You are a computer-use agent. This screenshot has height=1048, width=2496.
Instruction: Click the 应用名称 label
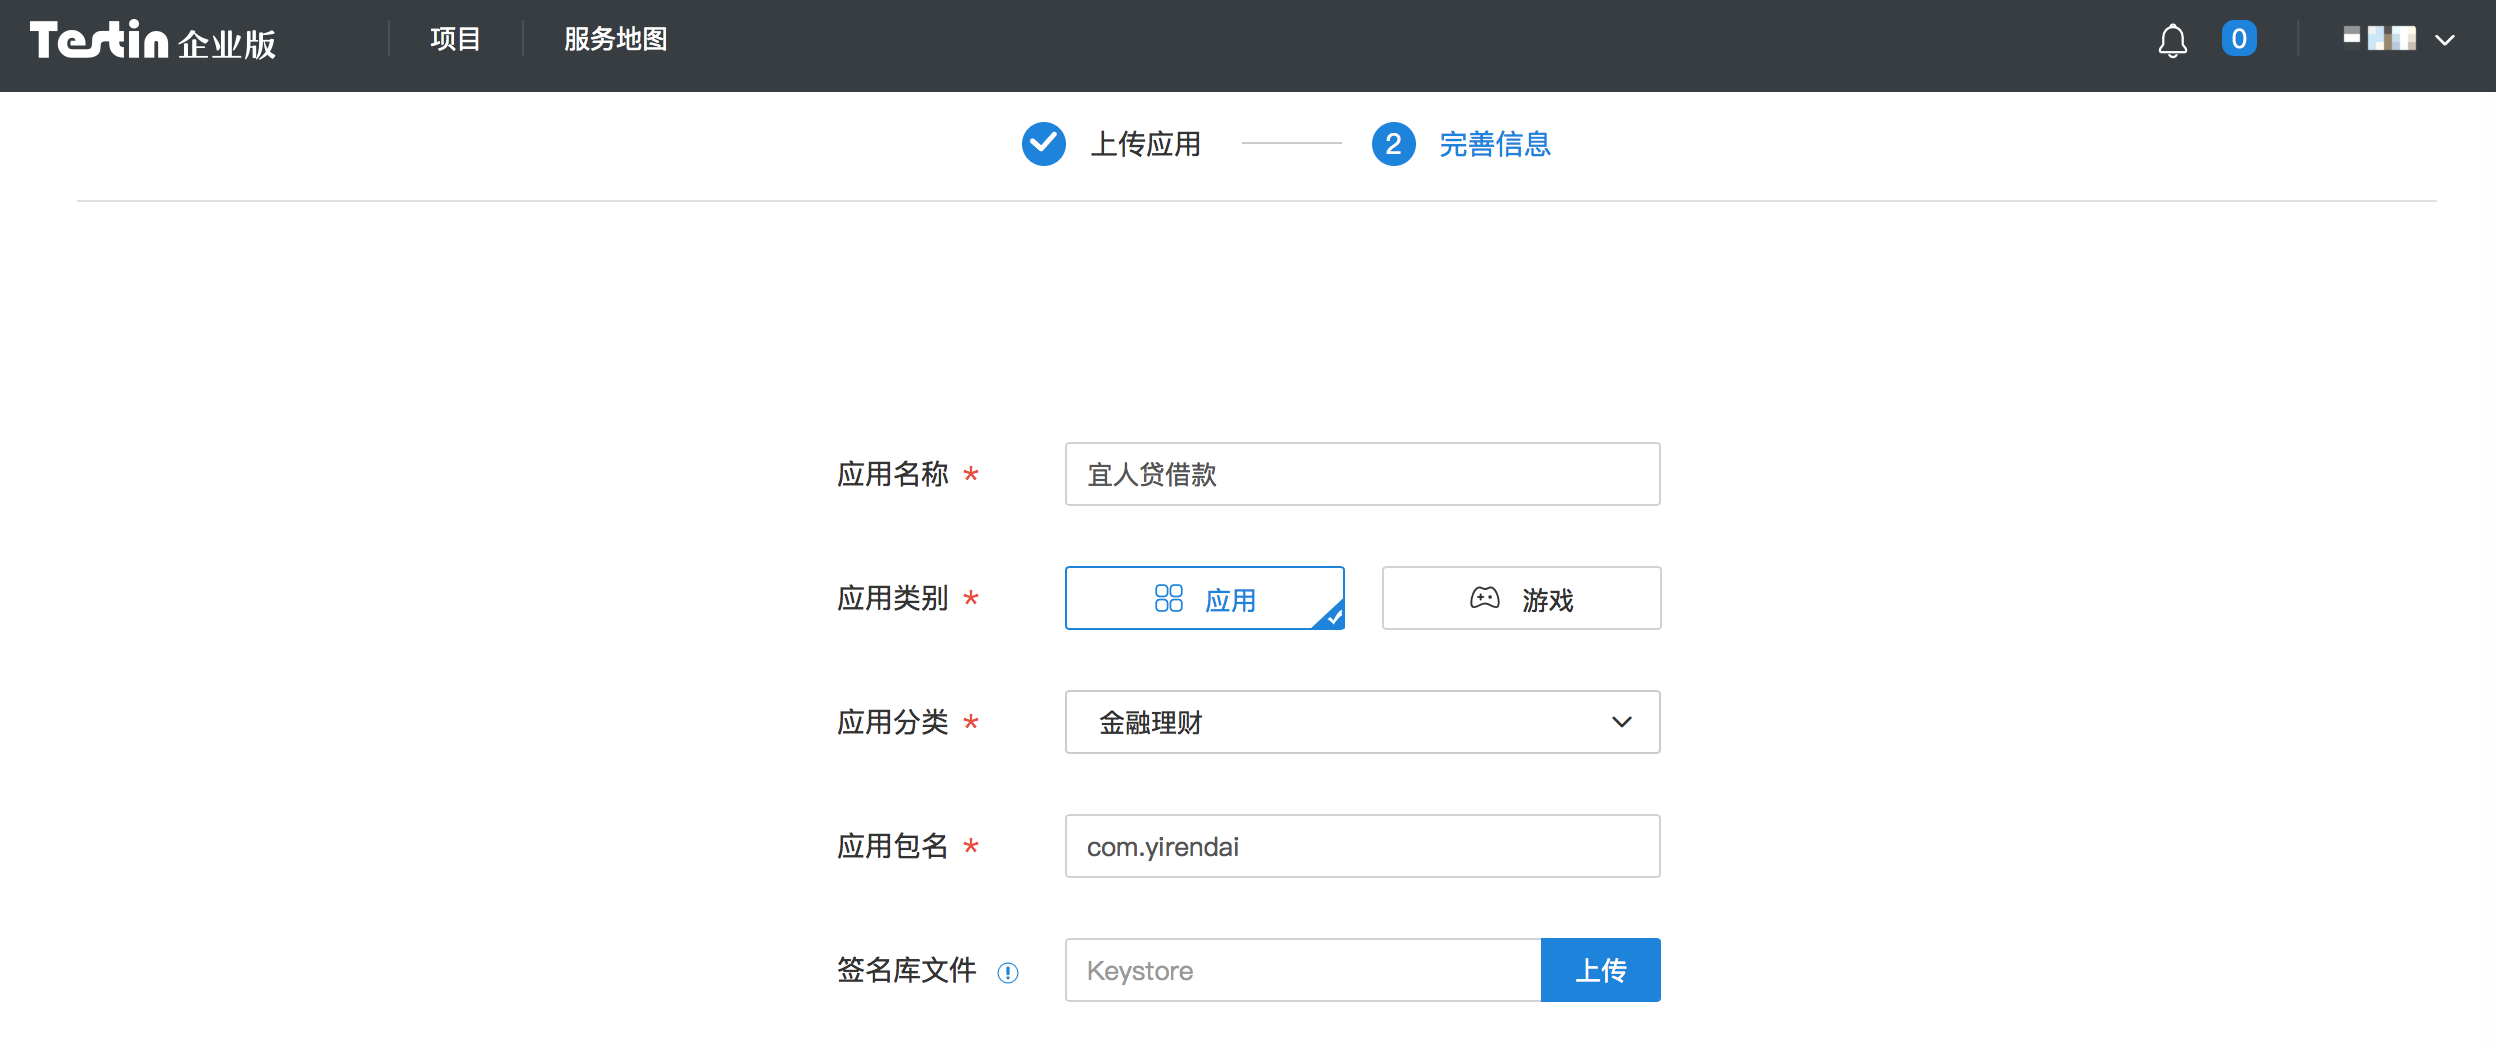893,474
